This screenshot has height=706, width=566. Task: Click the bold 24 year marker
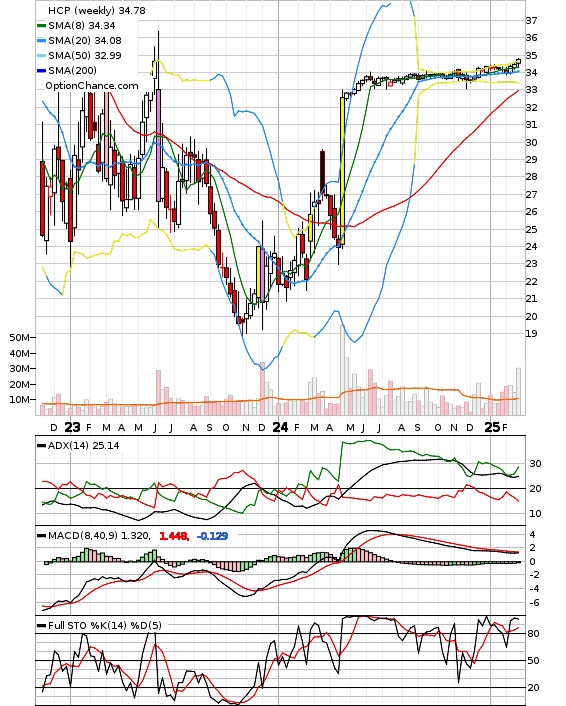click(x=280, y=427)
